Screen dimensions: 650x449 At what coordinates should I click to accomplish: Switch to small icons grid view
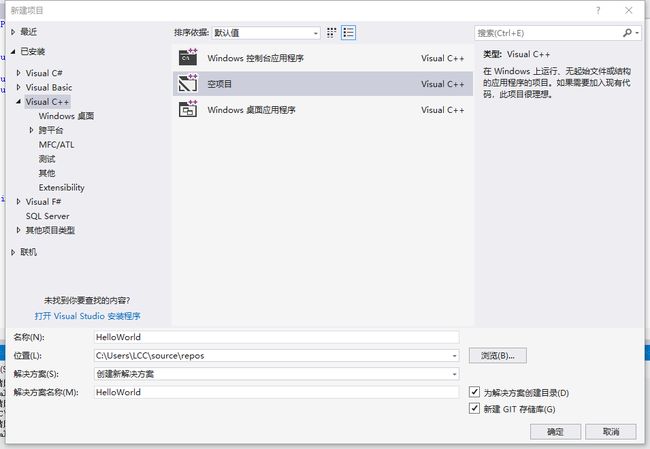[331, 33]
